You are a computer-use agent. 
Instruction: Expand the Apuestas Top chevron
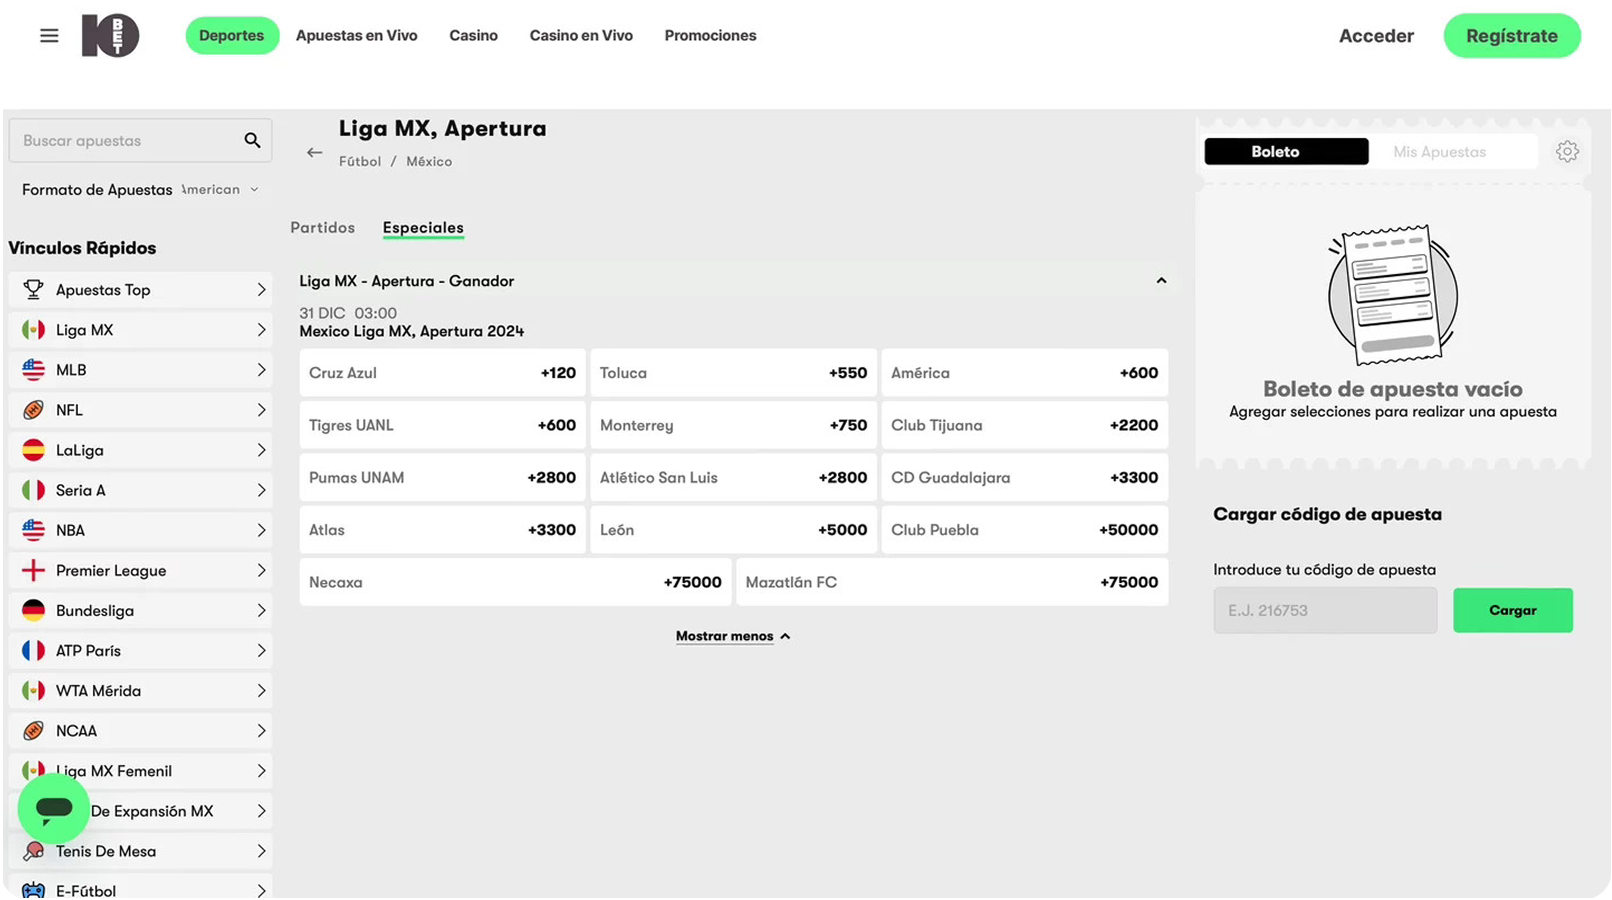point(261,290)
